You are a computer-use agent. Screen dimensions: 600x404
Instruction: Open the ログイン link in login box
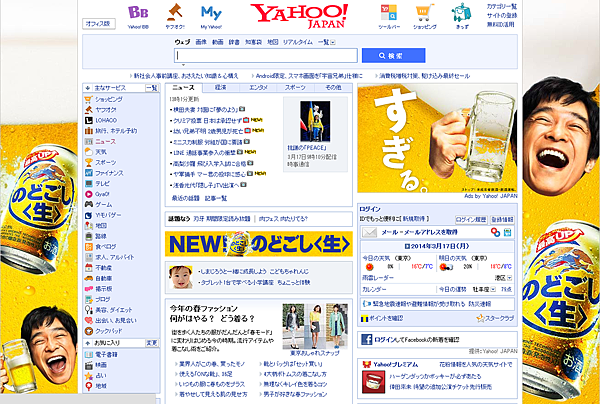pos(370,209)
